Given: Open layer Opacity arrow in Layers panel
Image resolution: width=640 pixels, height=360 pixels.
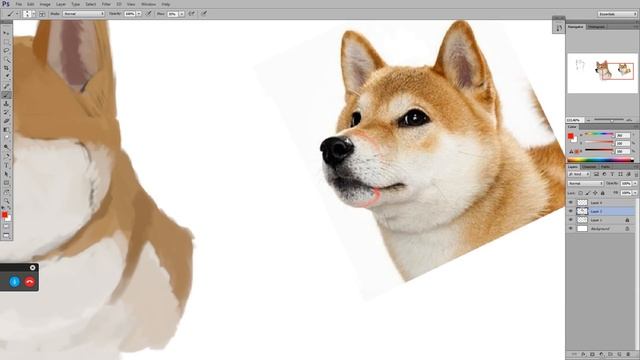Looking at the screenshot, I should pos(635,183).
